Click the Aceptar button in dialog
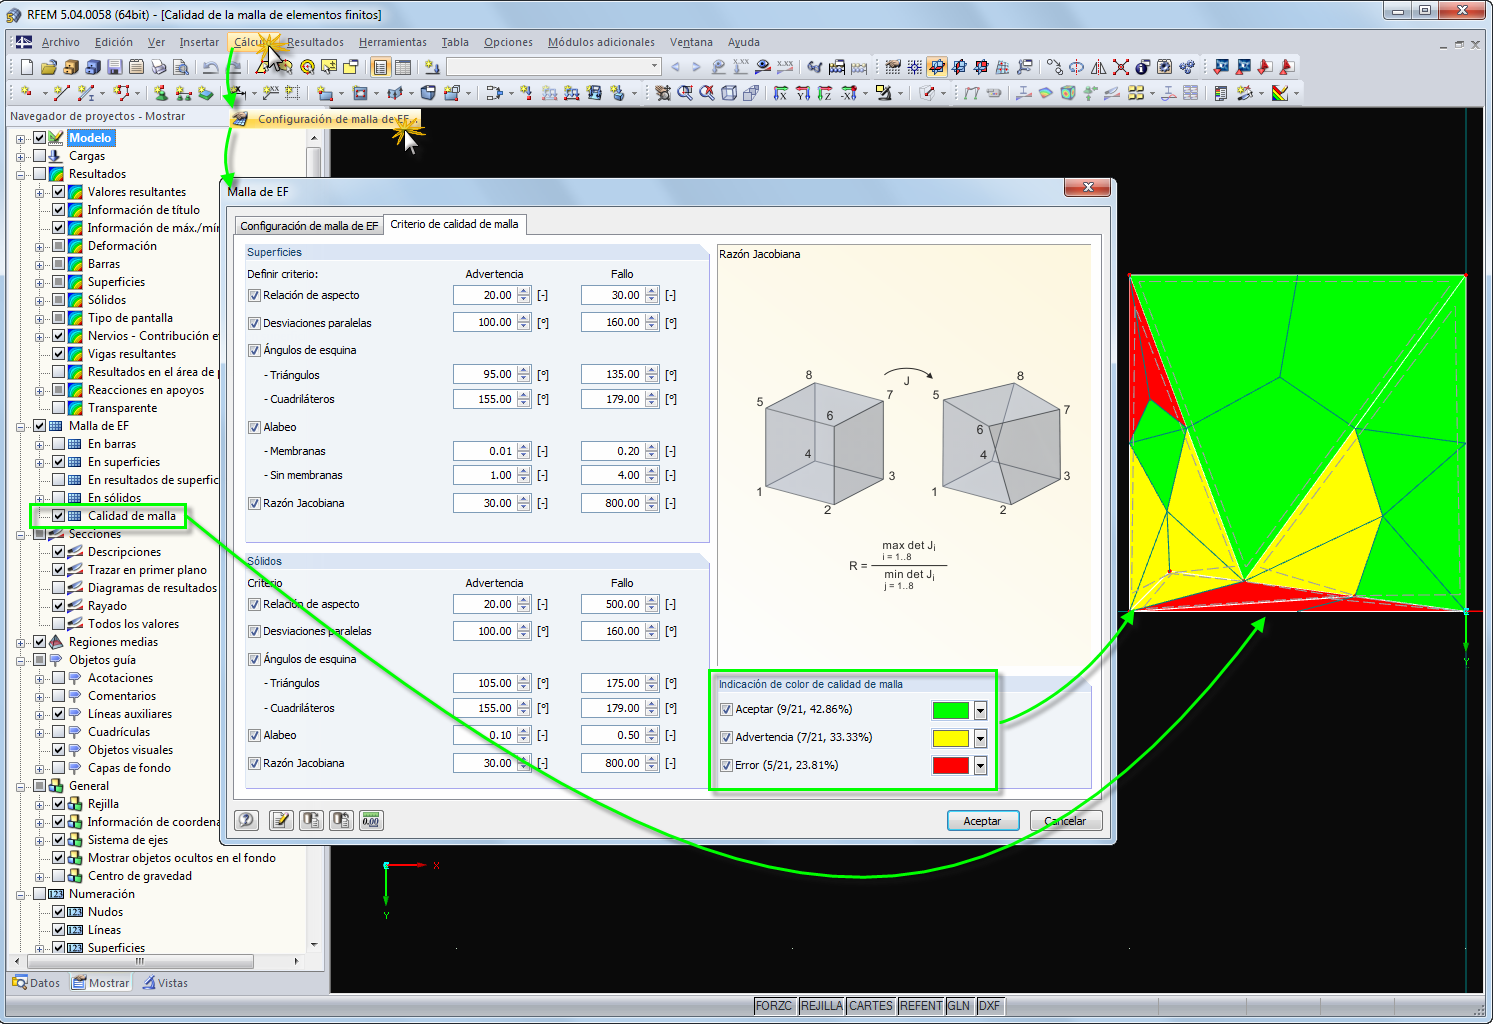This screenshot has width=1493, height=1024. pyautogui.click(x=982, y=821)
